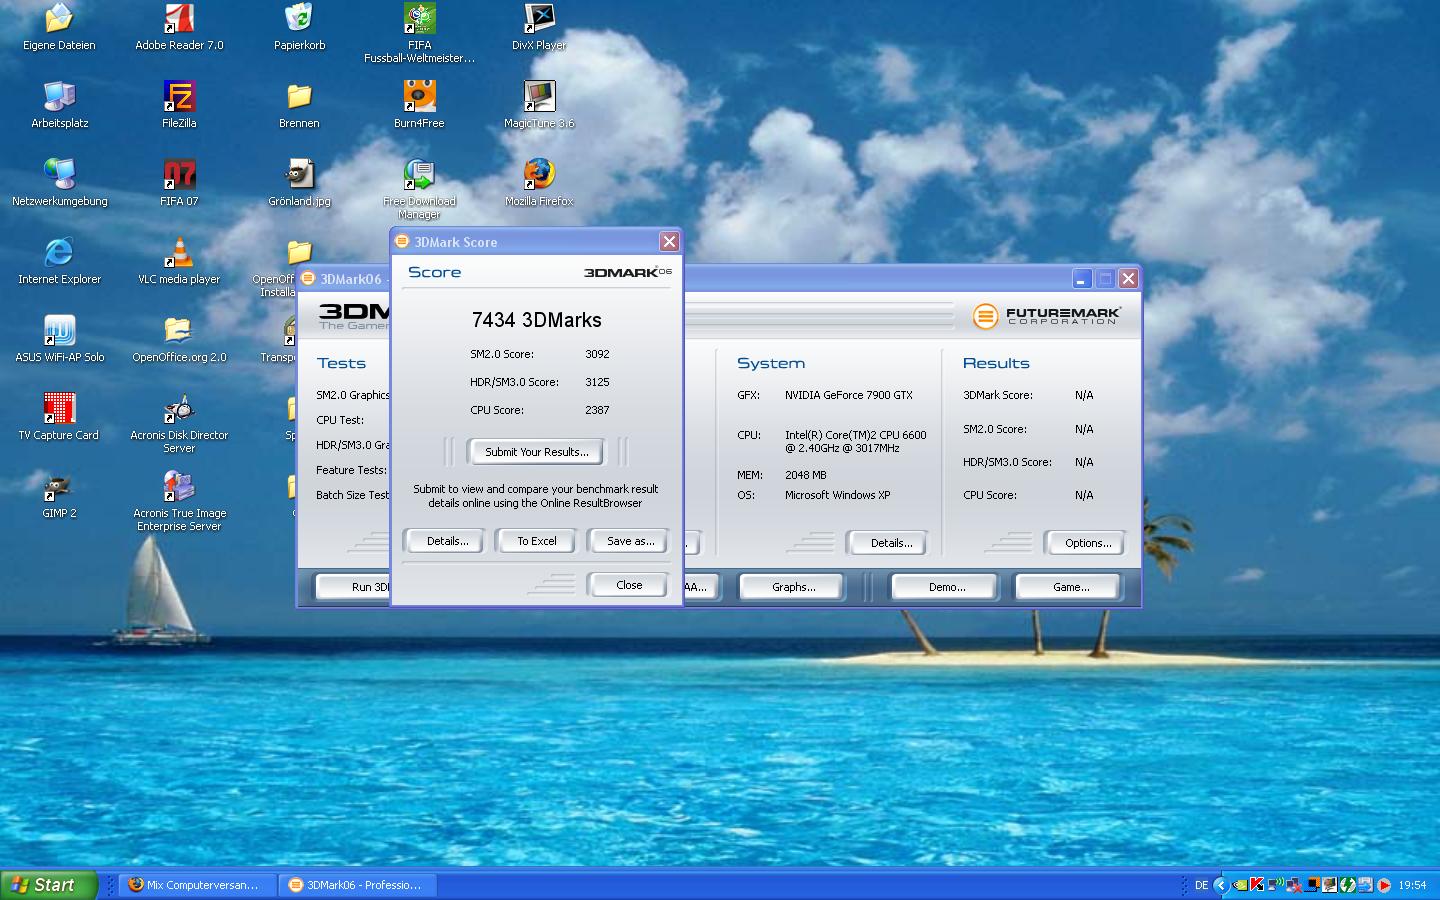Click the Close button in the score dialog
Viewport: 1440px width, 900px height.
(629, 585)
